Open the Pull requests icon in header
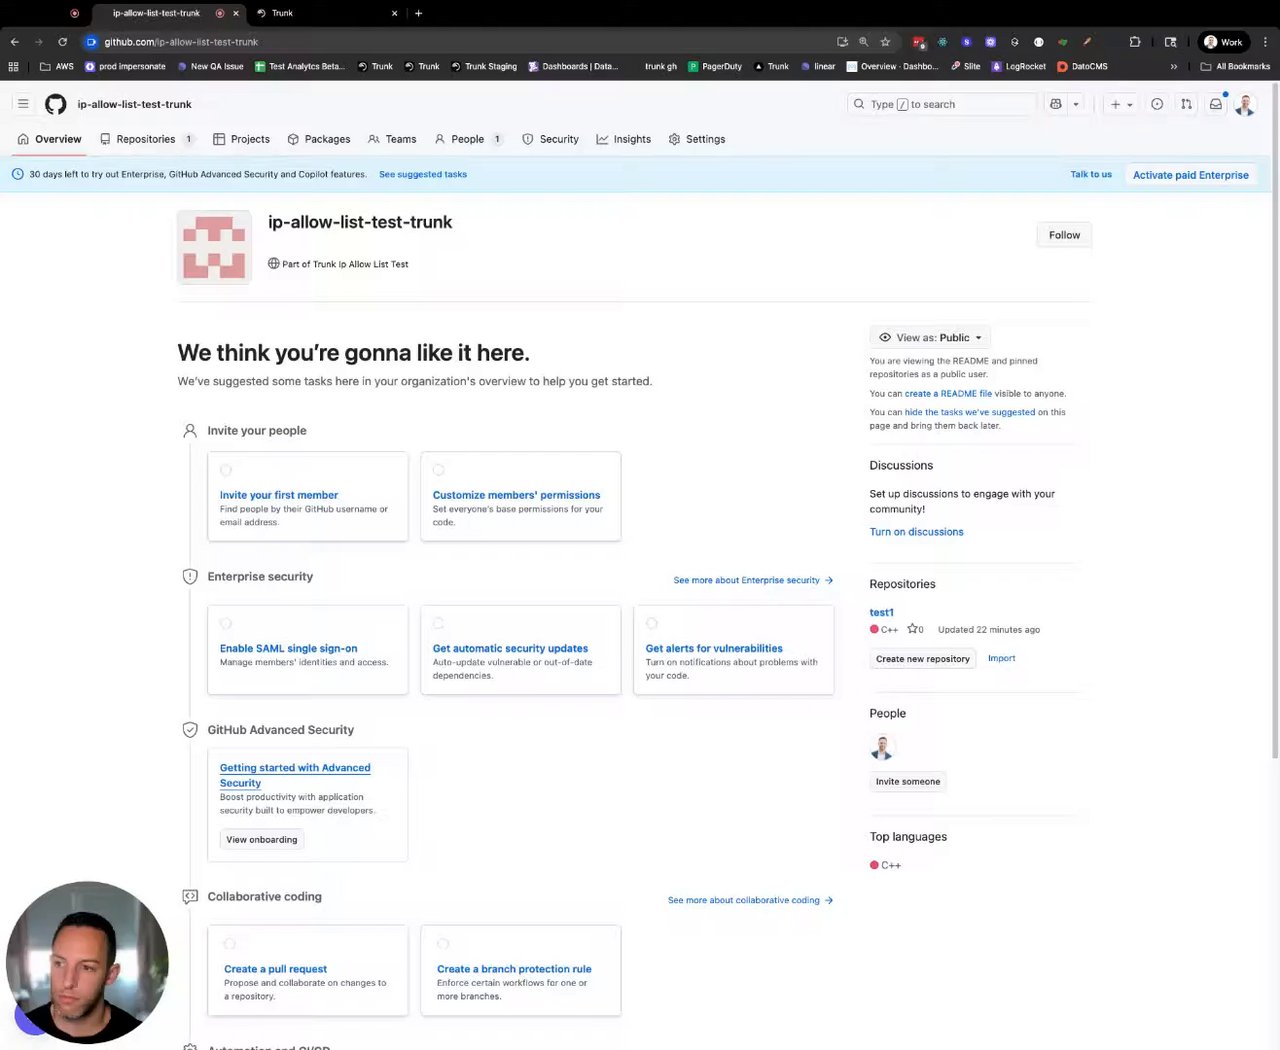Image resolution: width=1280 pixels, height=1050 pixels. [x=1186, y=104]
